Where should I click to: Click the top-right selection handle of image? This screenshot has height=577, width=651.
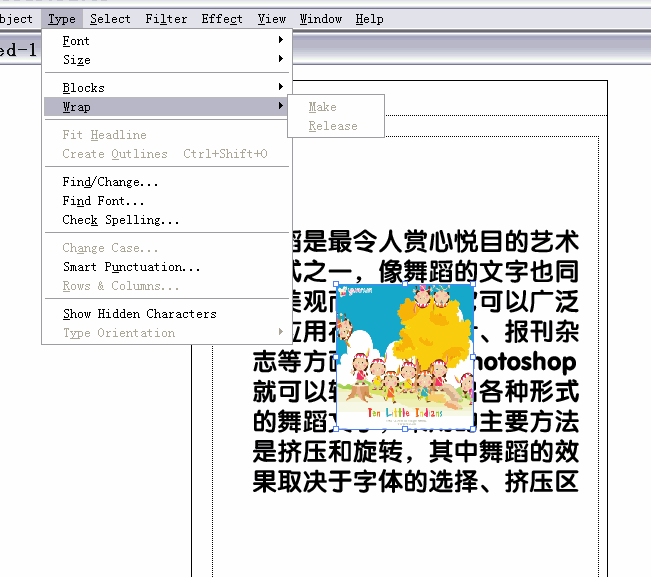[473, 284]
